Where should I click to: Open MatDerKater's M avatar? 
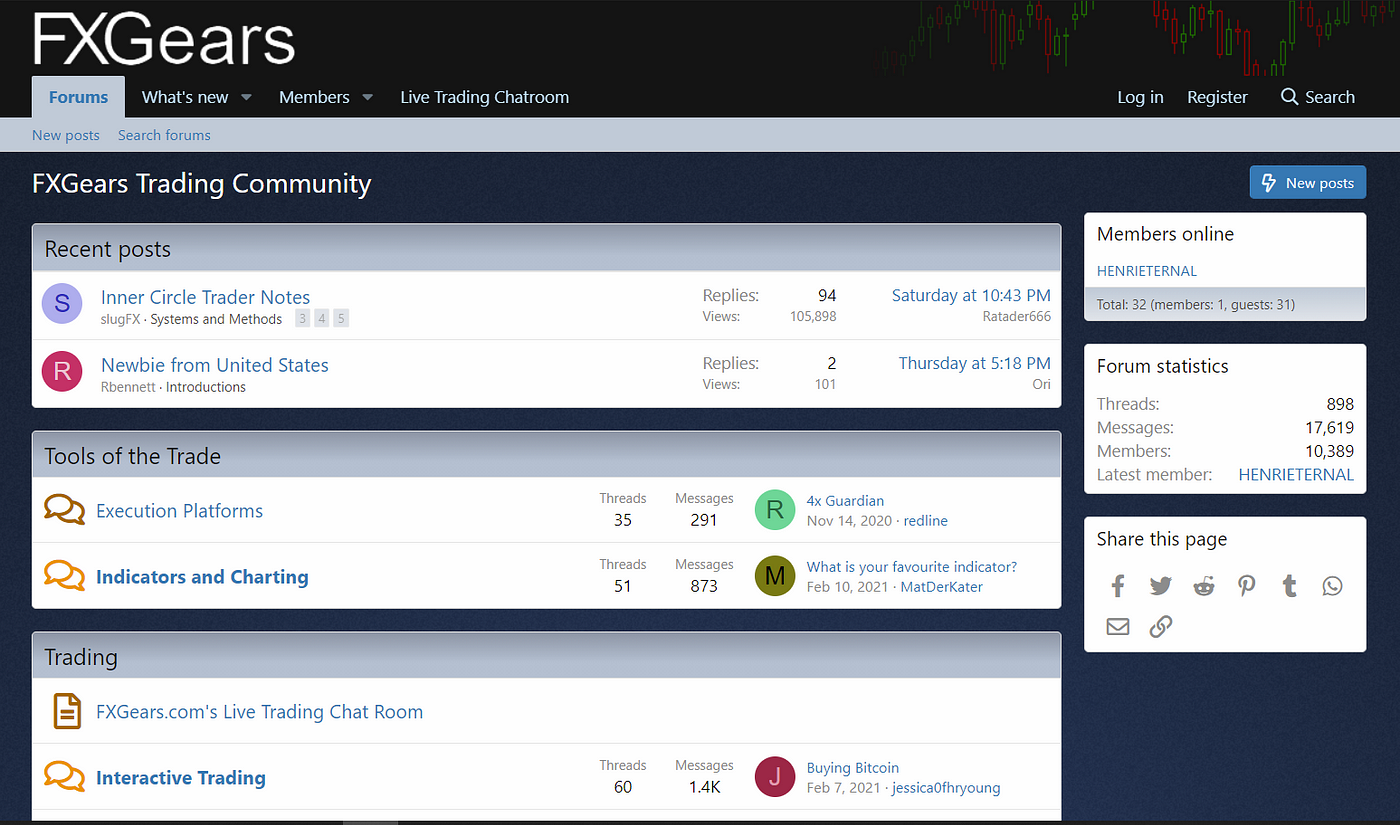[x=774, y=576]
